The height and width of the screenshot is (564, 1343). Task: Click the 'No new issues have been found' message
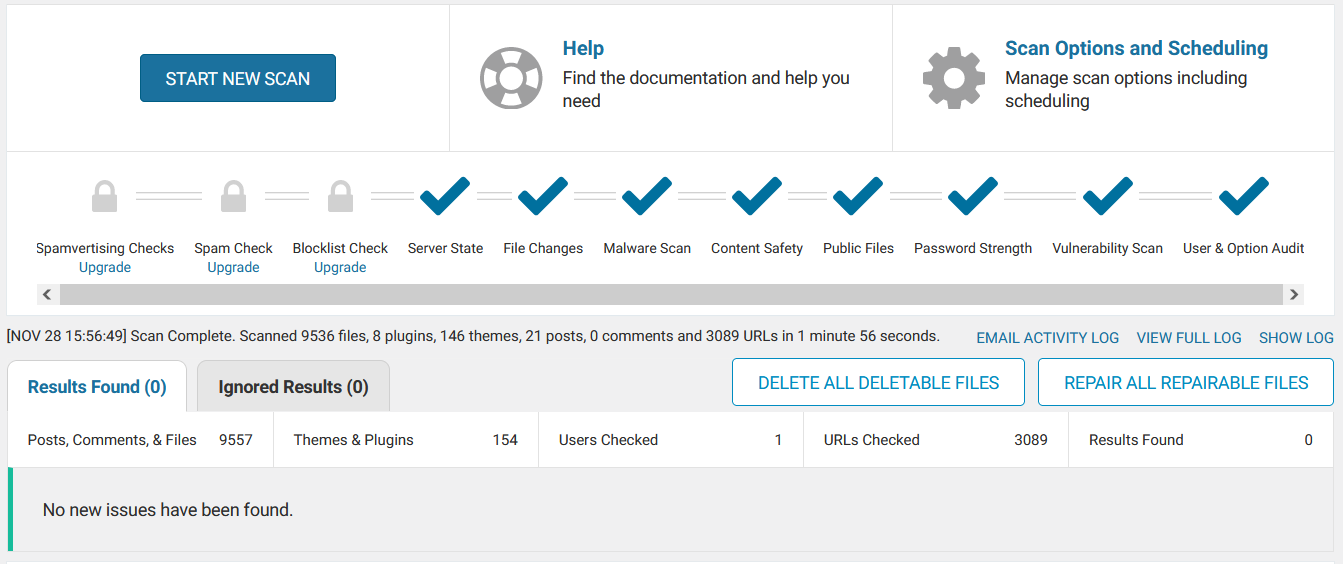[x=168, y=510]
